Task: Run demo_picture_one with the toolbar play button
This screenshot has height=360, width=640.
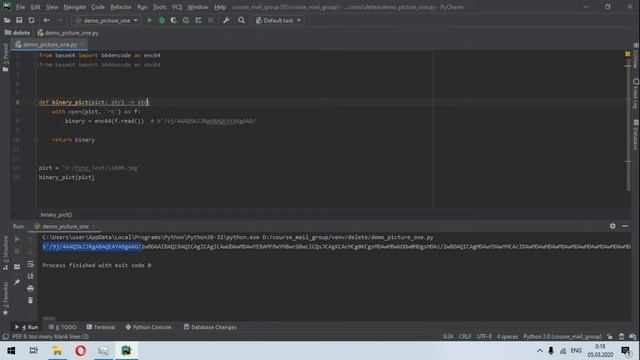Action: 149,20
